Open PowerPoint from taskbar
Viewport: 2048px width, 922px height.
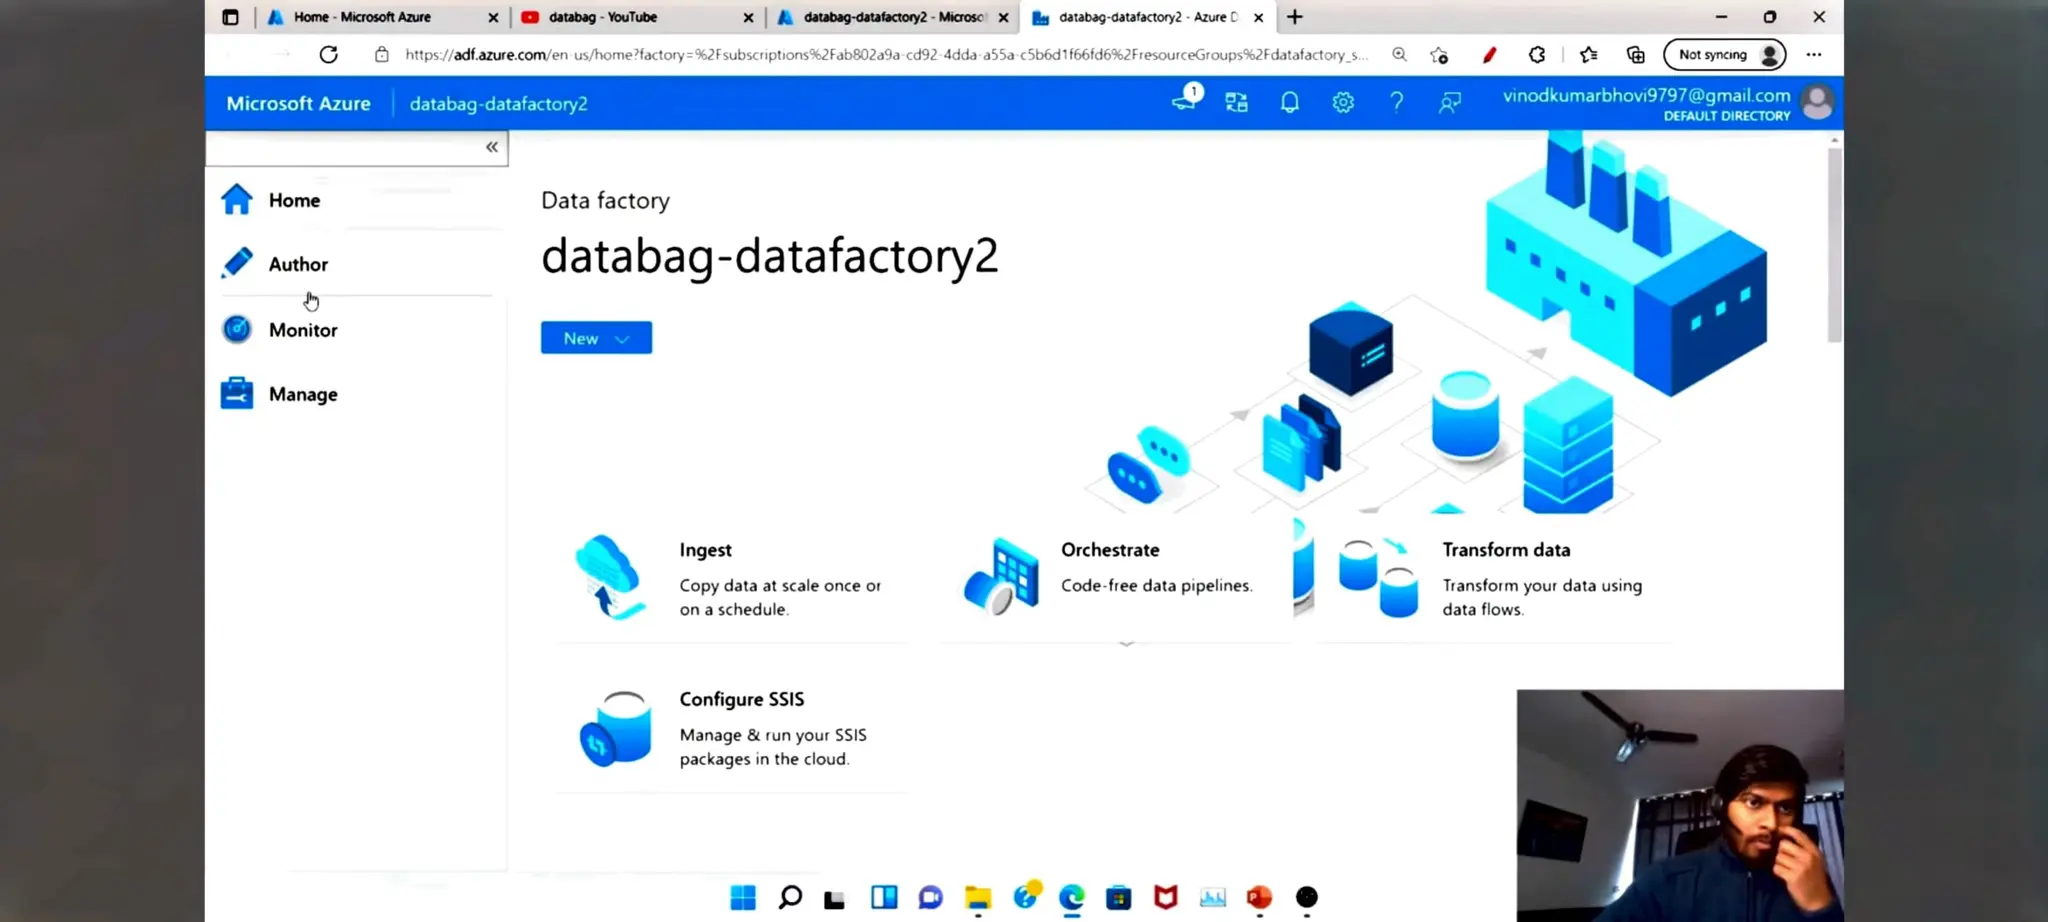click(x=1259, y=898)
